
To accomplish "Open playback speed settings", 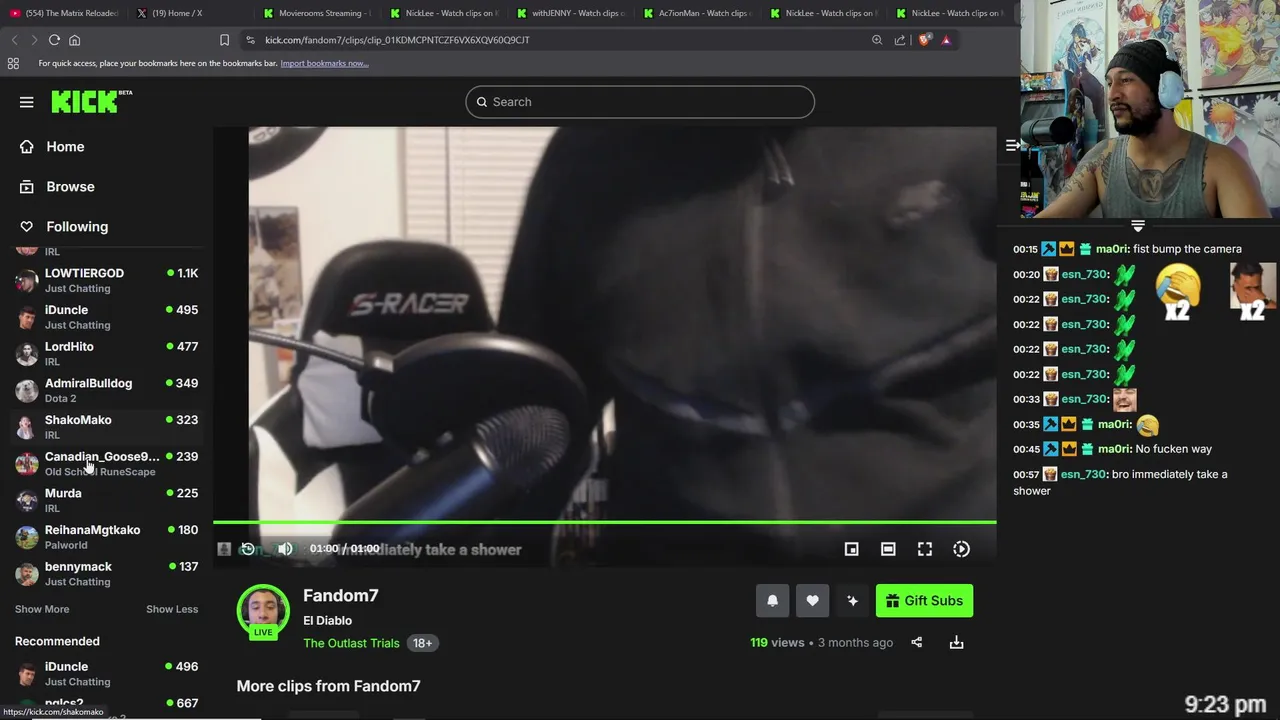I will [x=961, y=549].
